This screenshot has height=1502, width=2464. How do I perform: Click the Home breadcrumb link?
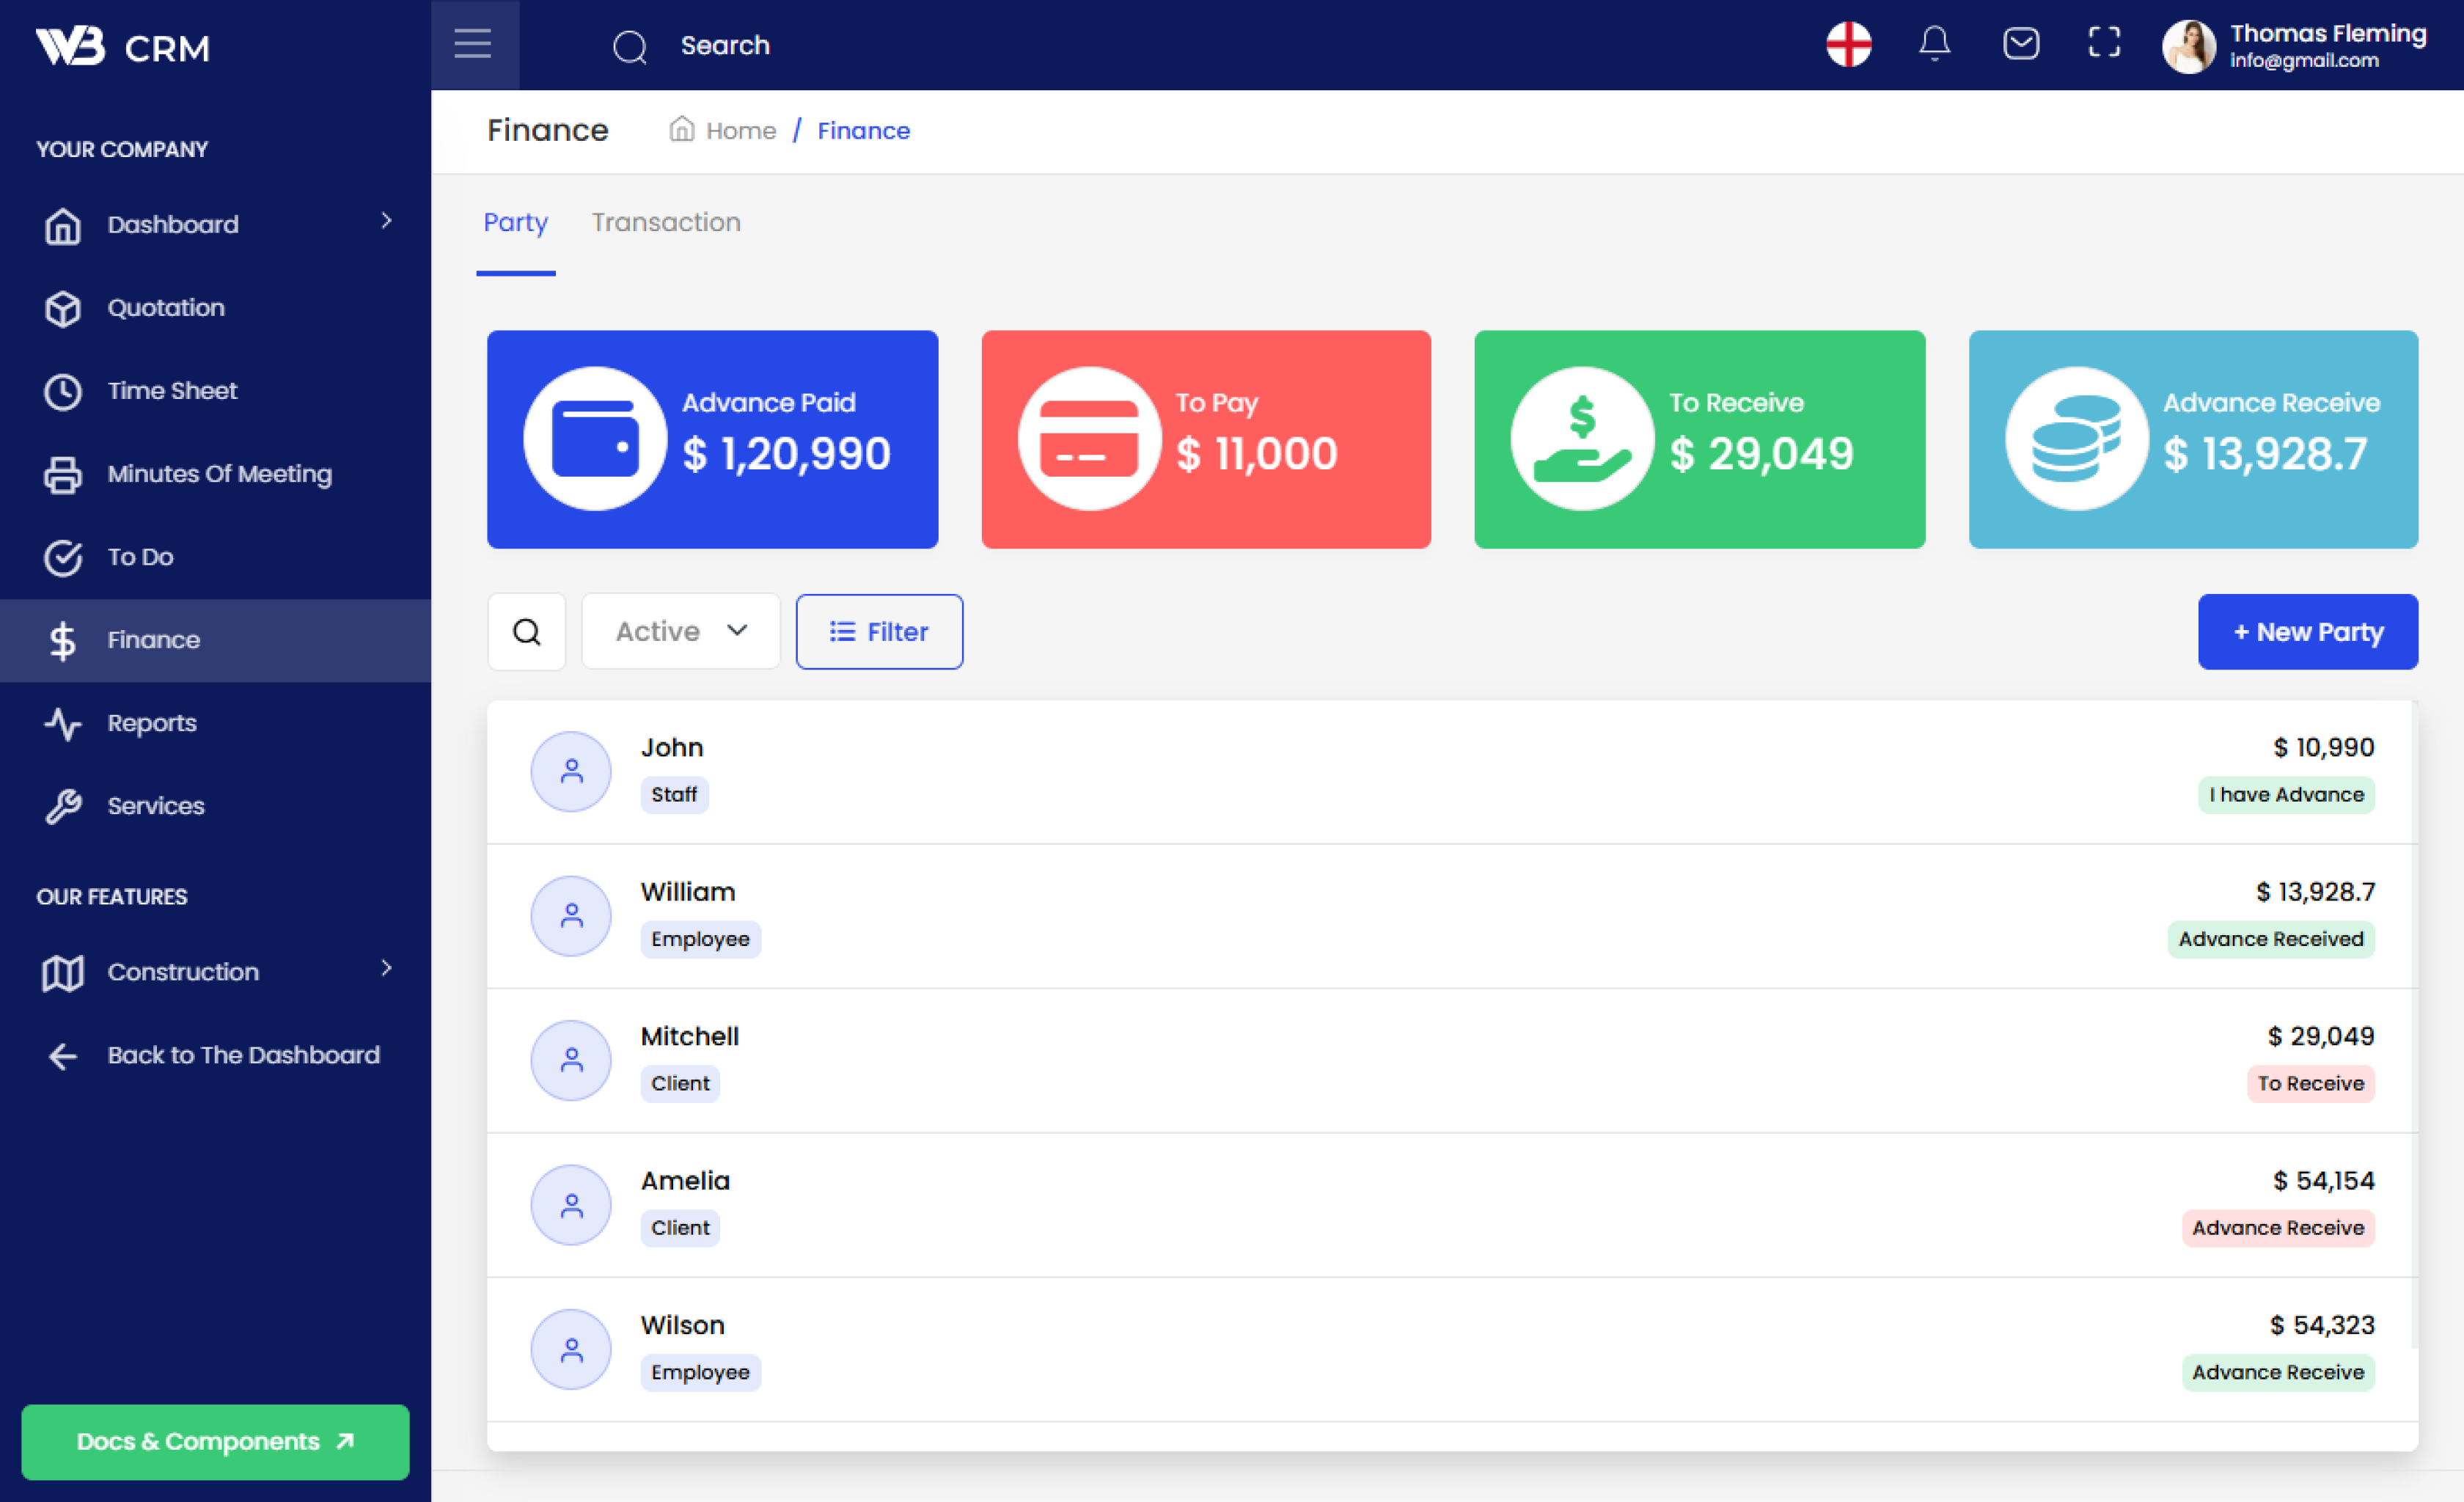point(740,131)
